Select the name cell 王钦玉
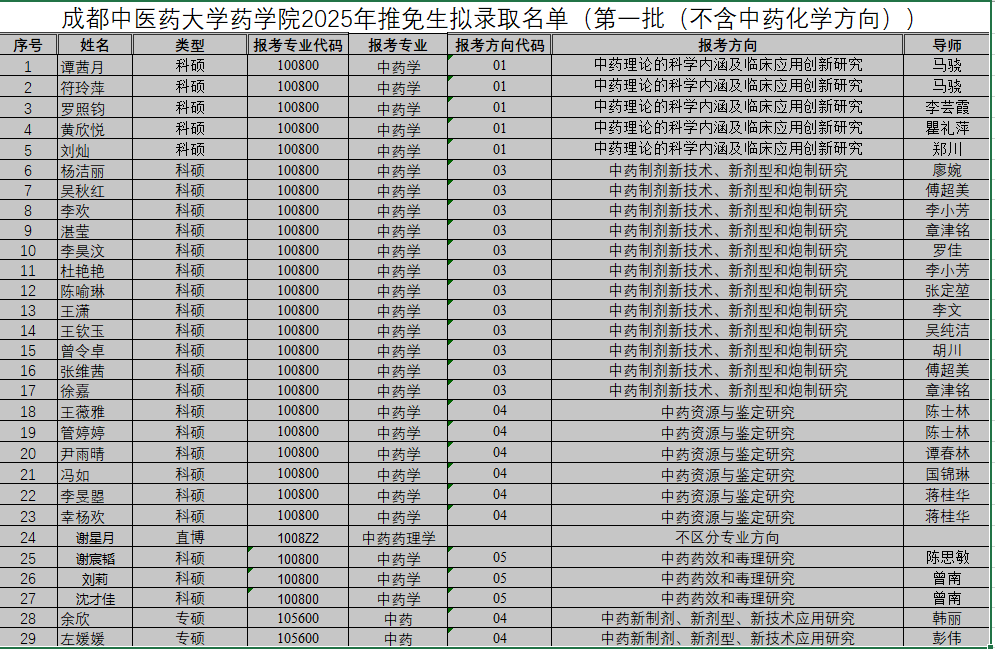 click(95, 330)
